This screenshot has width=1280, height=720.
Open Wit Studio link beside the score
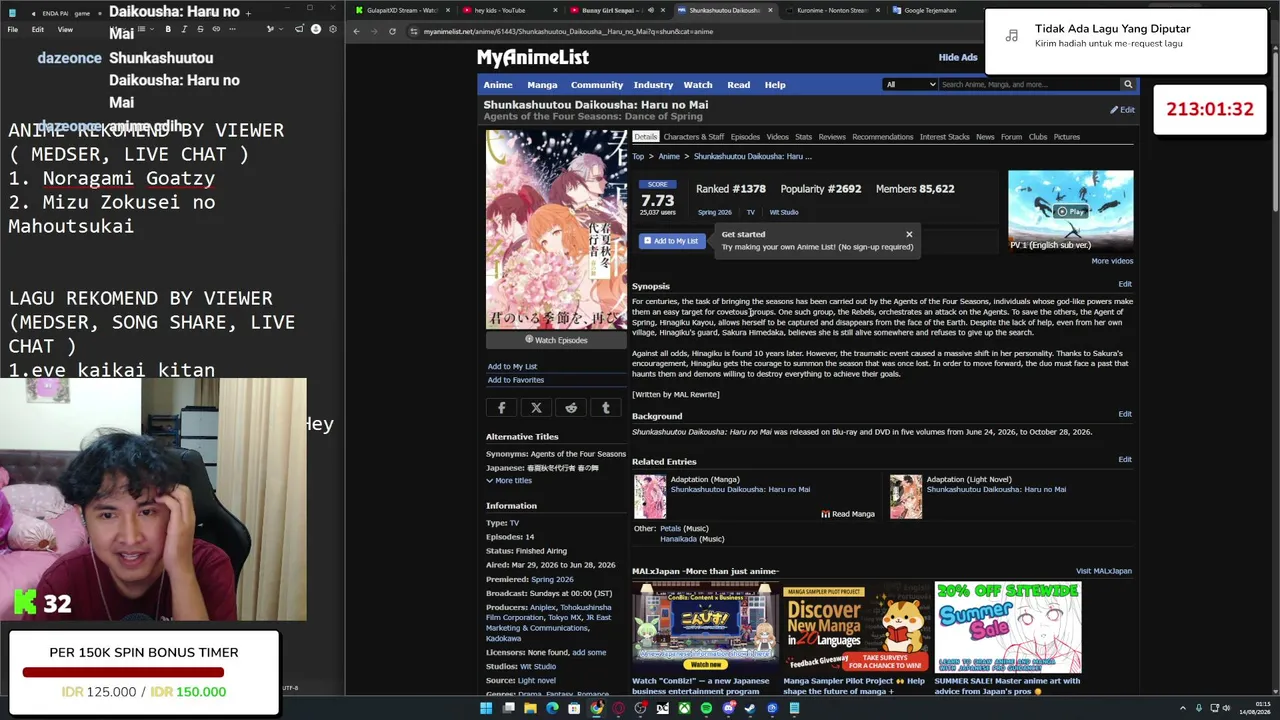tap(784, 212)
